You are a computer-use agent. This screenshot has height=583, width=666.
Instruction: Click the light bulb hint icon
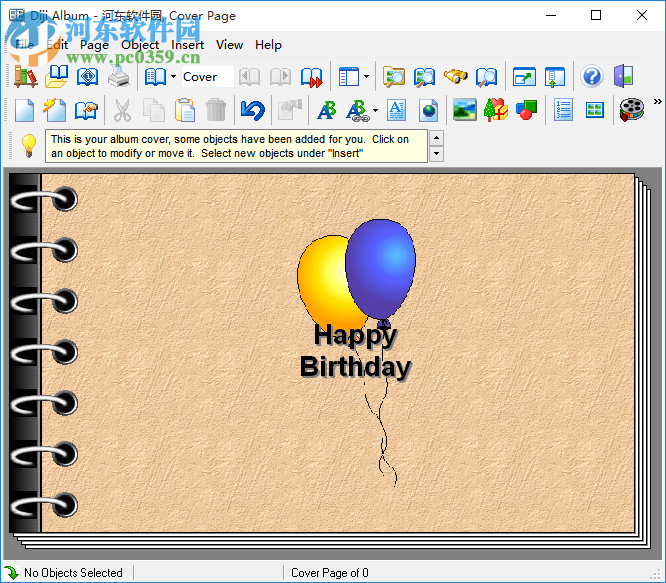tap(28, 145)
